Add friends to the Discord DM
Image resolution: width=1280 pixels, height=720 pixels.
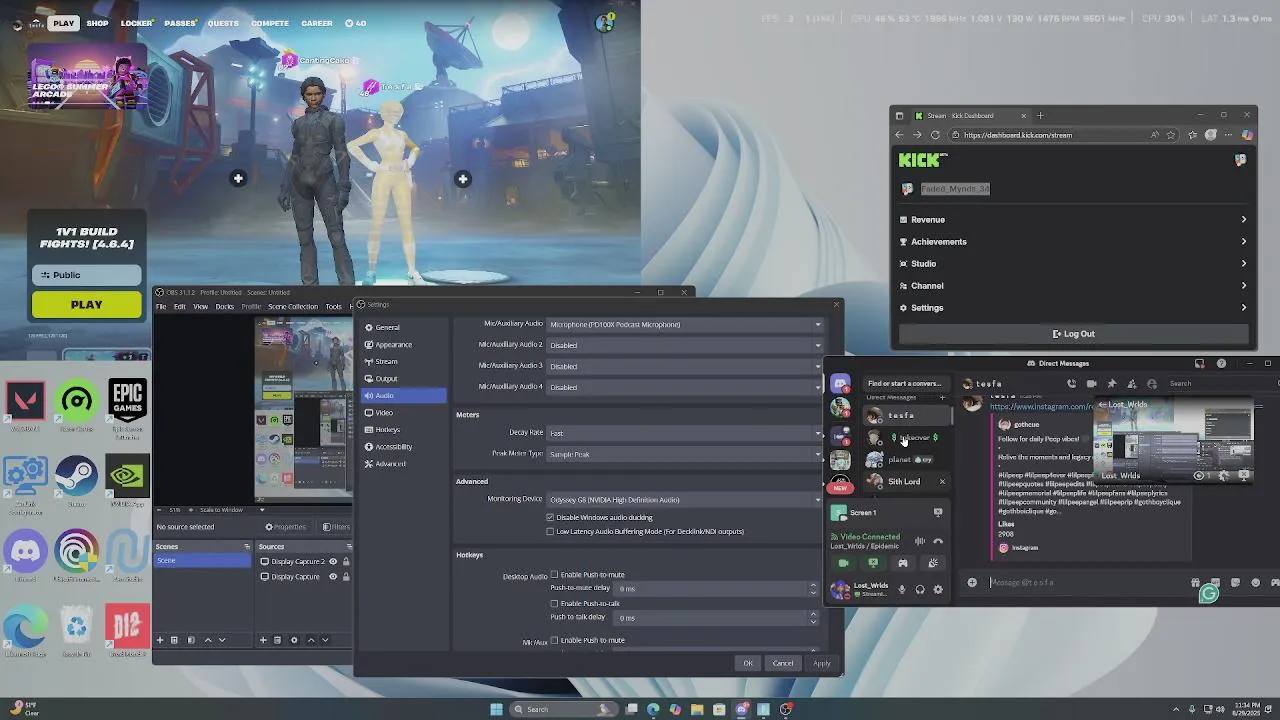1131,383
